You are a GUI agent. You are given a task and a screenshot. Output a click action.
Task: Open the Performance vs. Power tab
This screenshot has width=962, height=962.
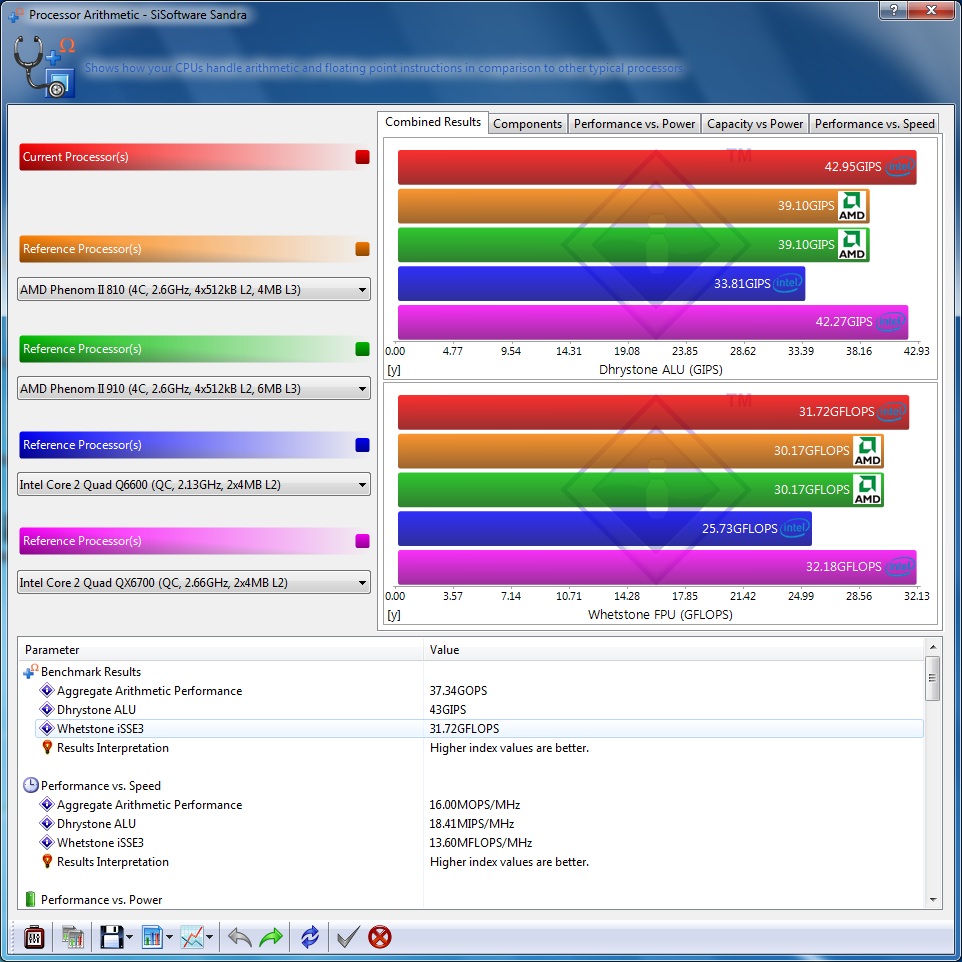[x=634, y=124]
